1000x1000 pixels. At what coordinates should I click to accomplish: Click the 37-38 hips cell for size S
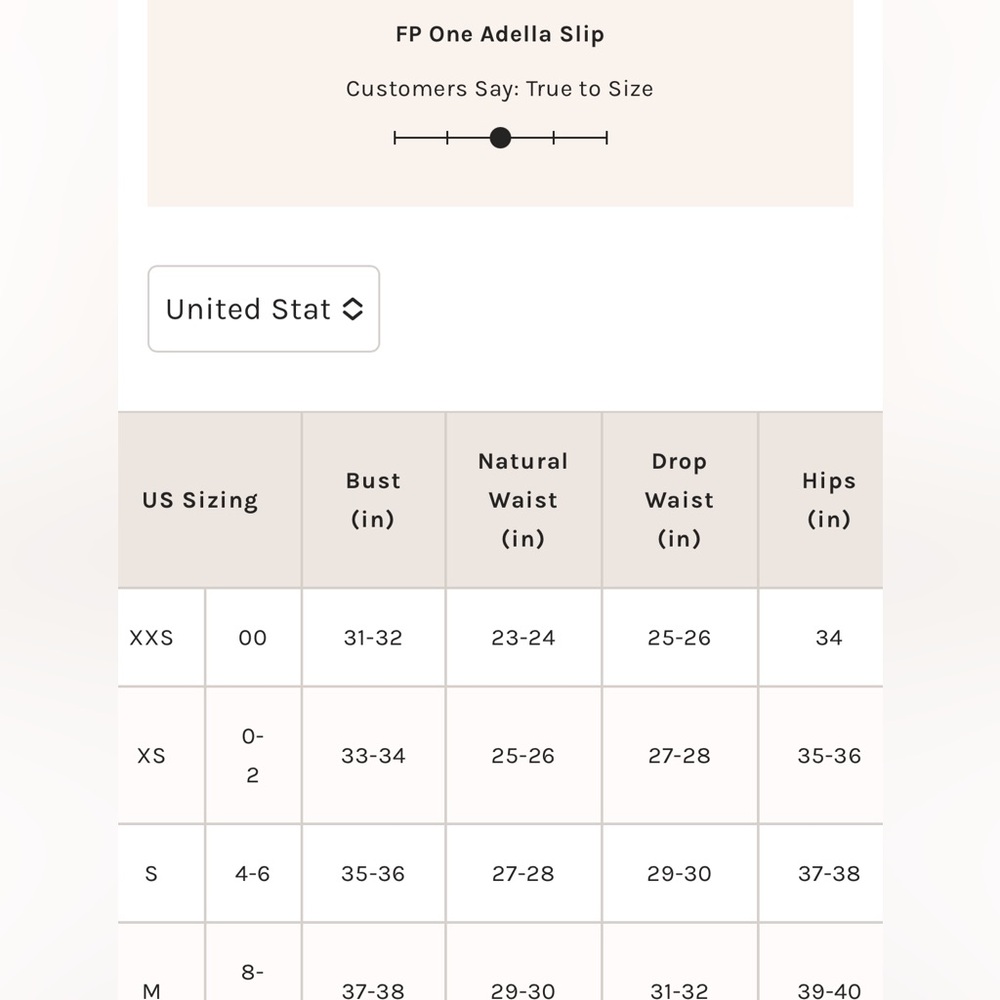tap(829, 874)
